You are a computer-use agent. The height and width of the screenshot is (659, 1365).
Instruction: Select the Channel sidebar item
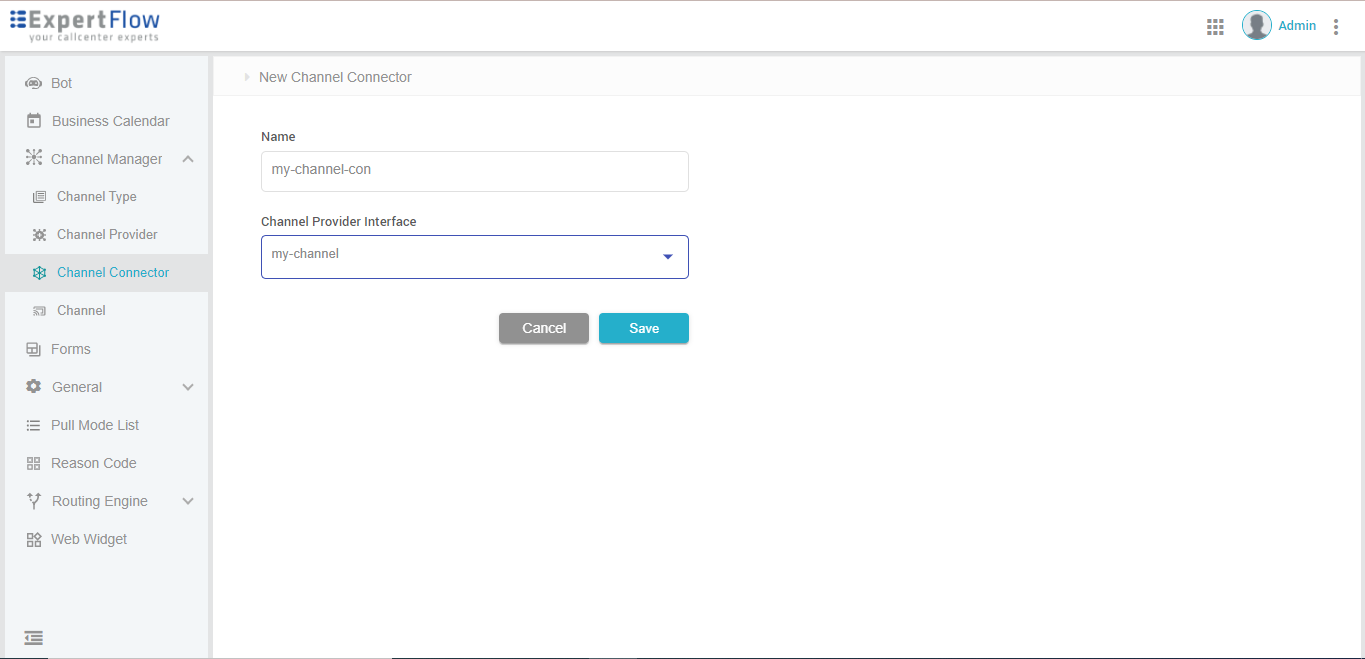81,311
